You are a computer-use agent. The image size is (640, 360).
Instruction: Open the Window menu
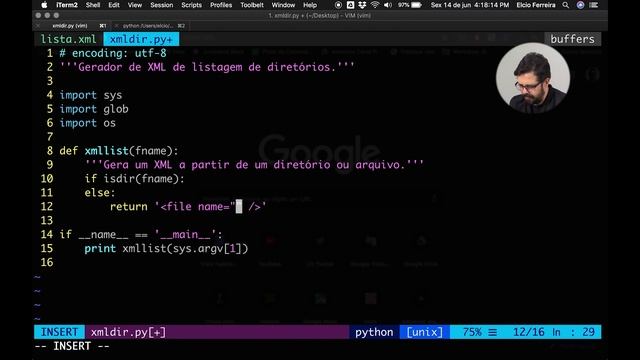283,5
